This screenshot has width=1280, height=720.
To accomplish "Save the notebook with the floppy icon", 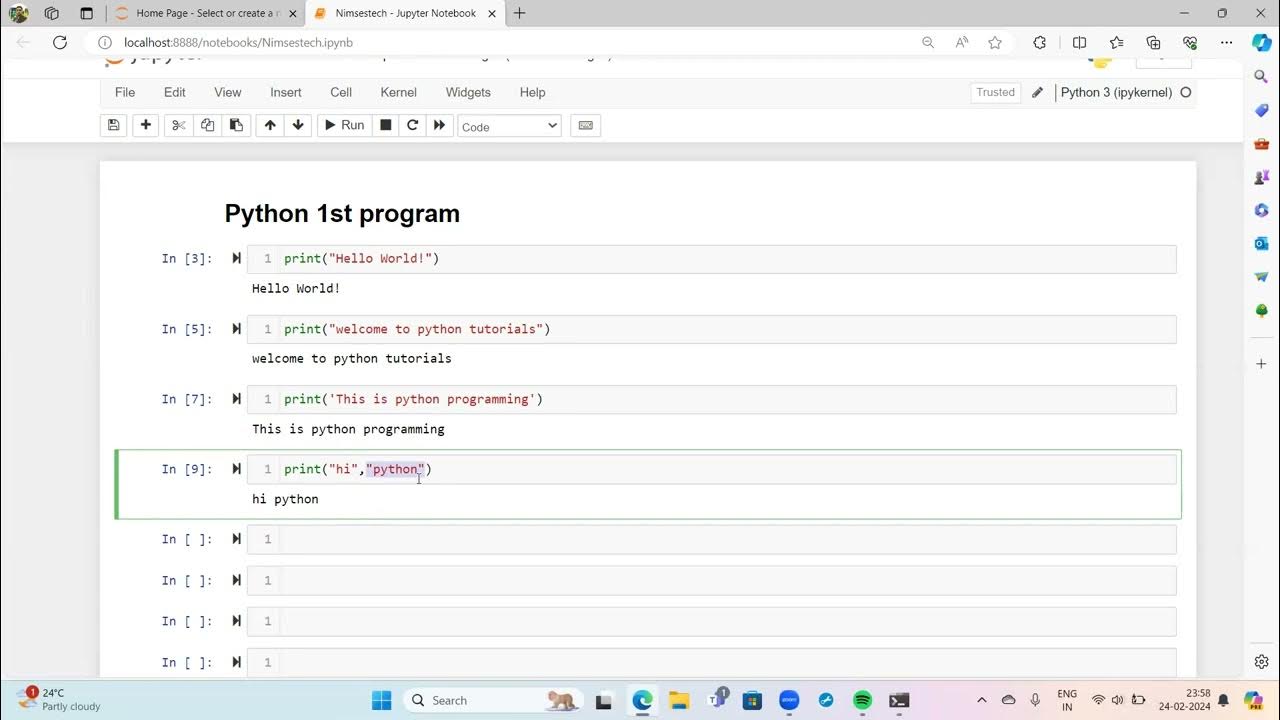I will click(114, 125).
